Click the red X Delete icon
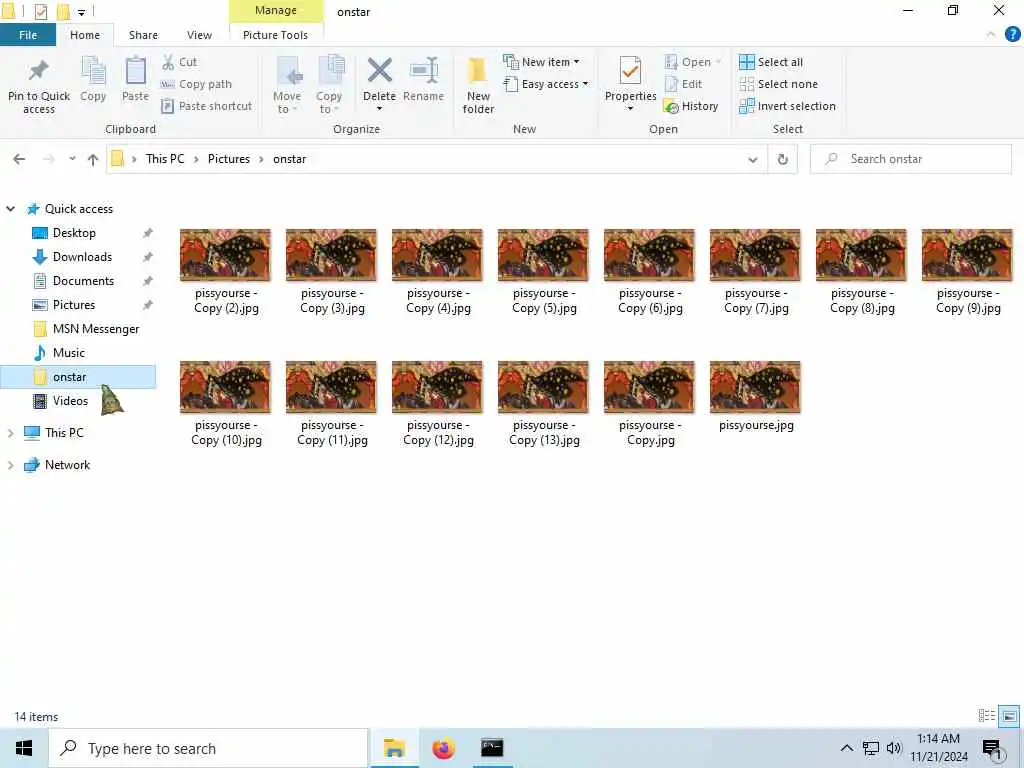The height and width of the screenshot is (768, 1024). tap(379, 71)
